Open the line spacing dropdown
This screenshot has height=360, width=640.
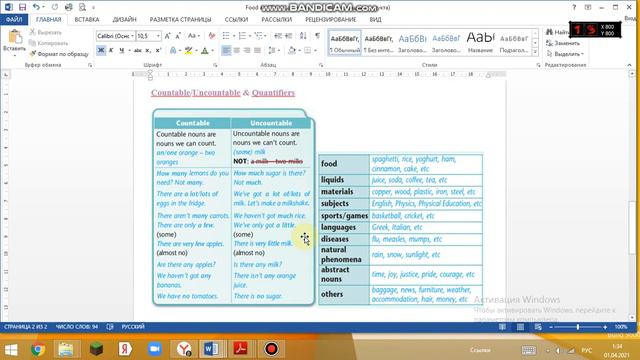coord(273,50)
